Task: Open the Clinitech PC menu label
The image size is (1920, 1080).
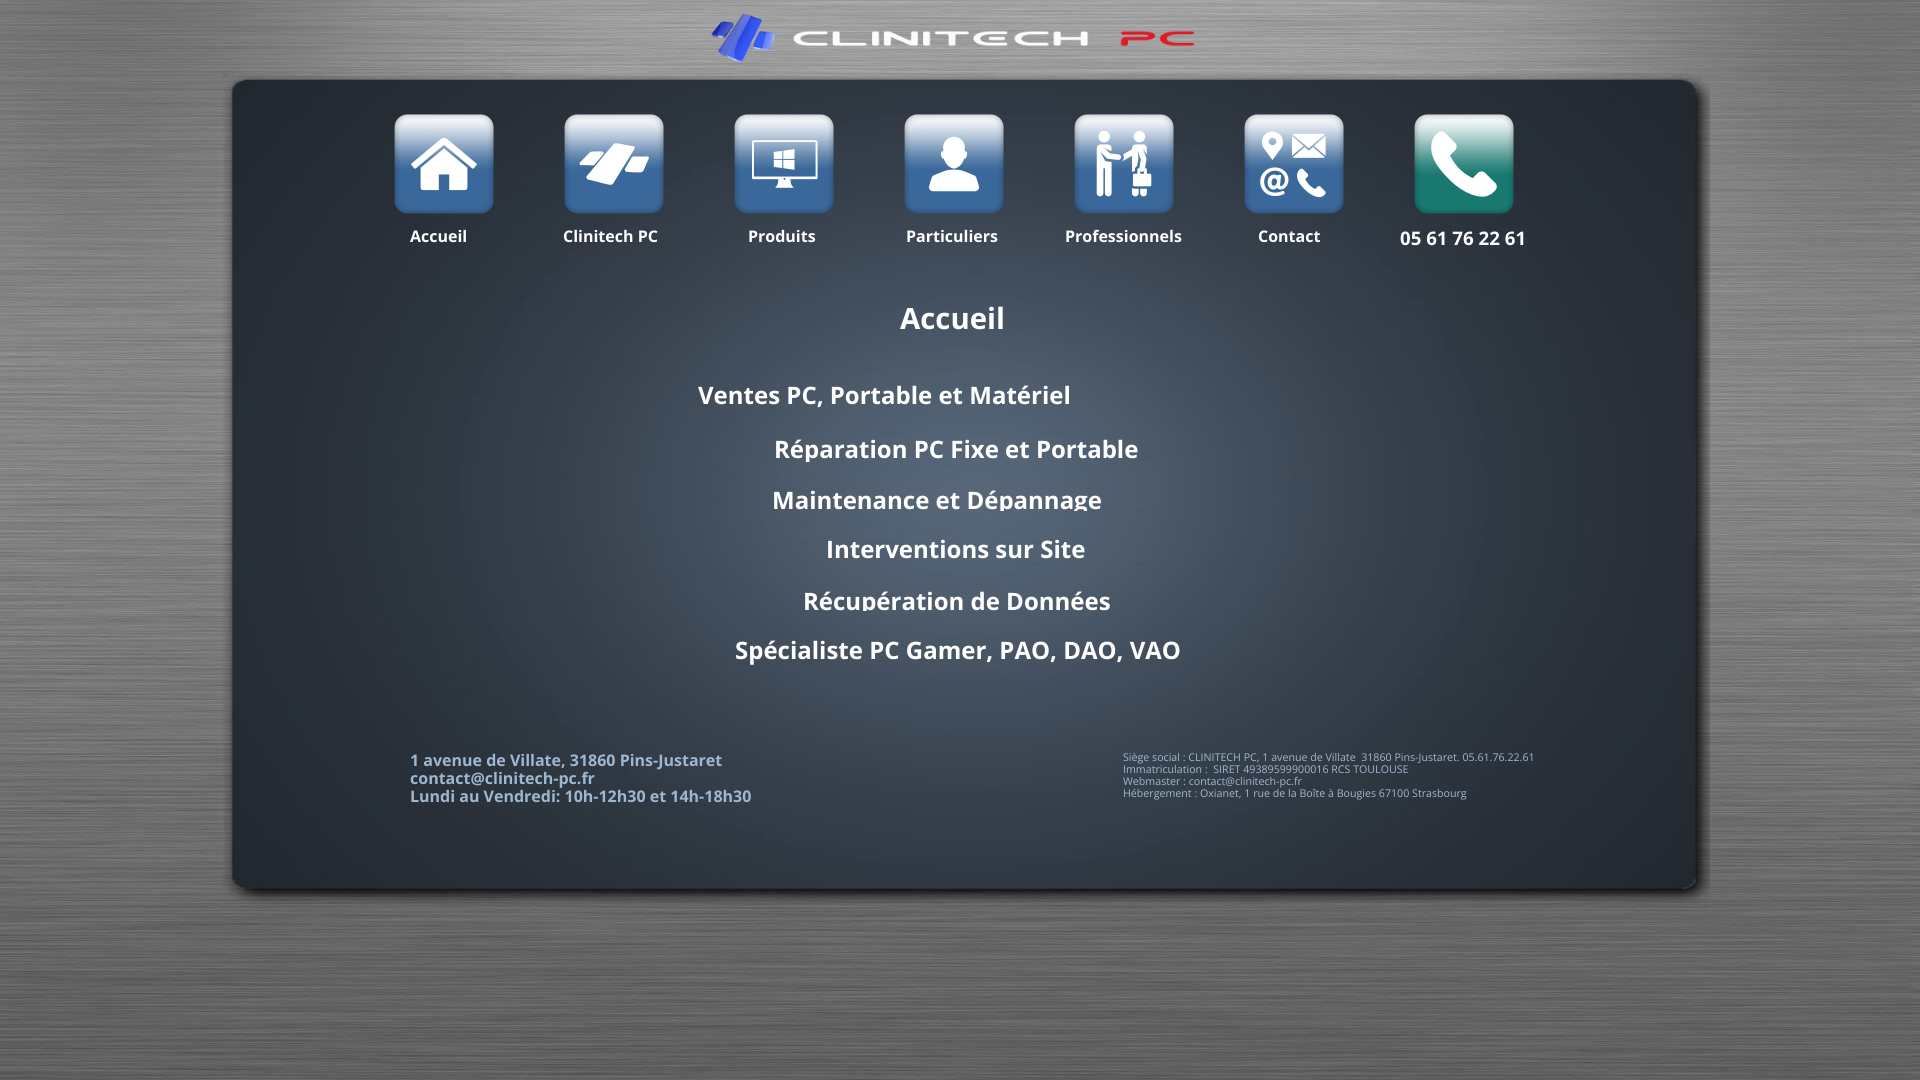Action: point(610,236)
